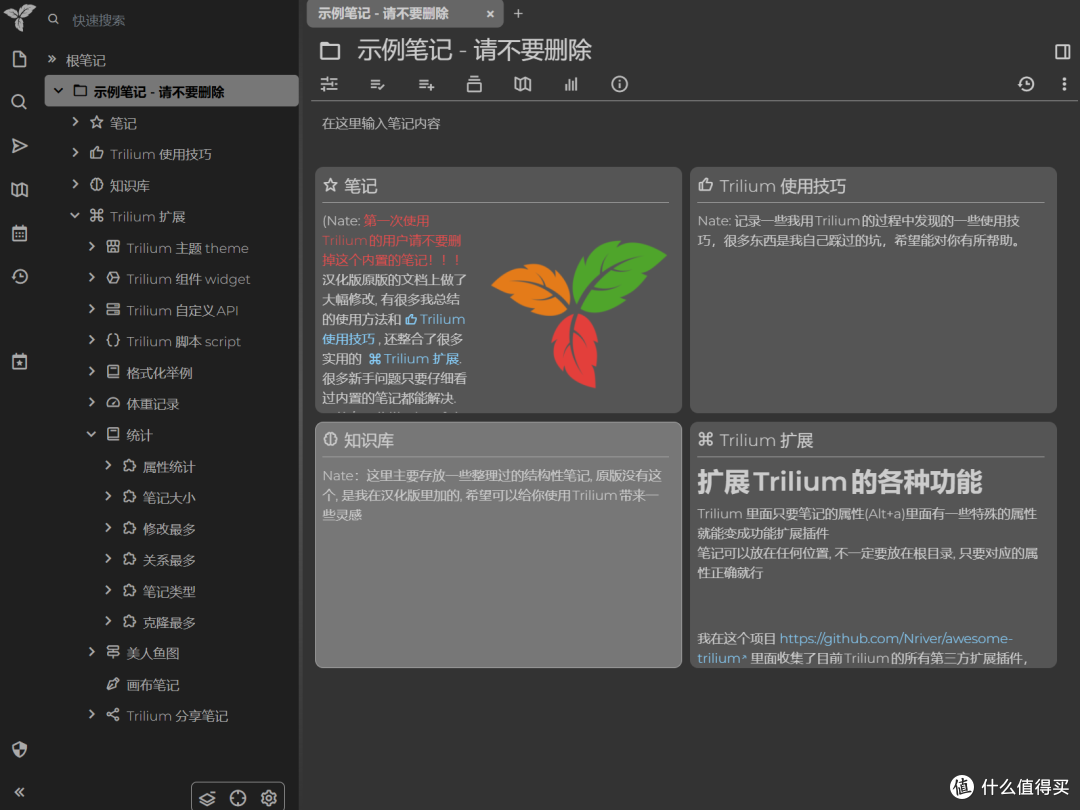Click the crosshair scroll-to-active-note icon
1080x810 pixels.
(238, 798)
